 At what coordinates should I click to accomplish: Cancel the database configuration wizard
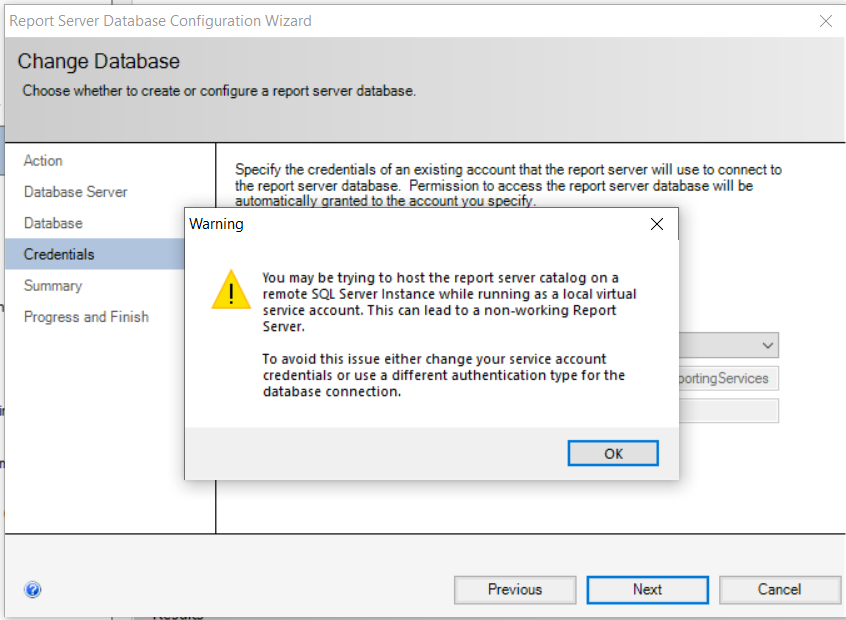779,589
